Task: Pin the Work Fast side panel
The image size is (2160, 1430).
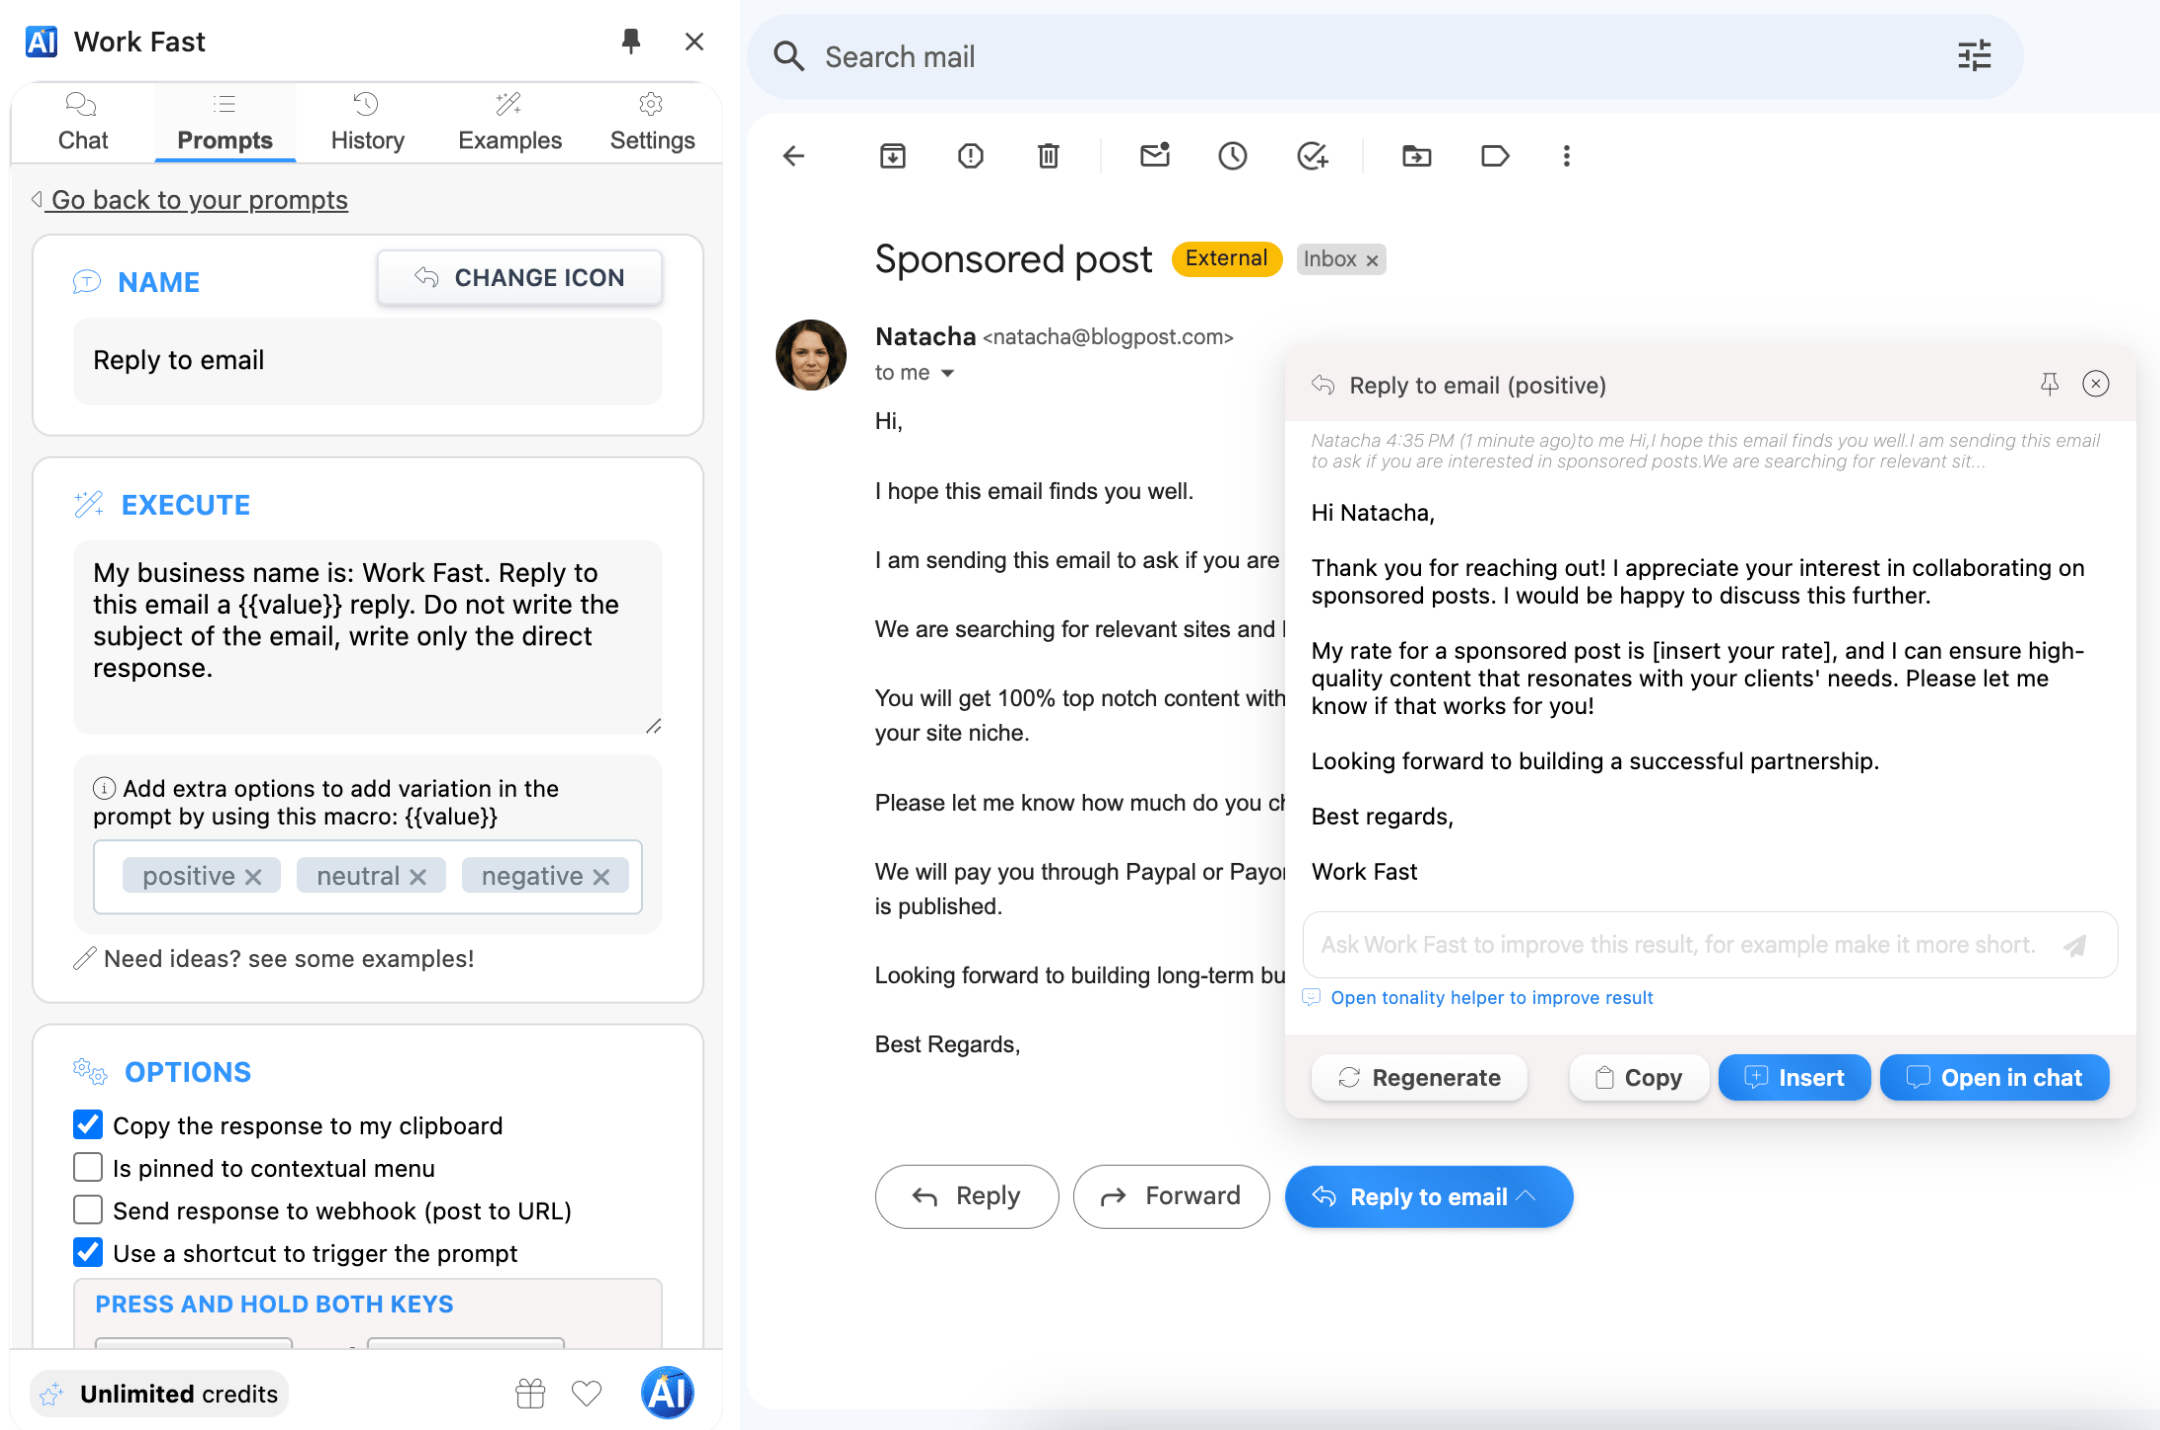Action: (631, 41)
